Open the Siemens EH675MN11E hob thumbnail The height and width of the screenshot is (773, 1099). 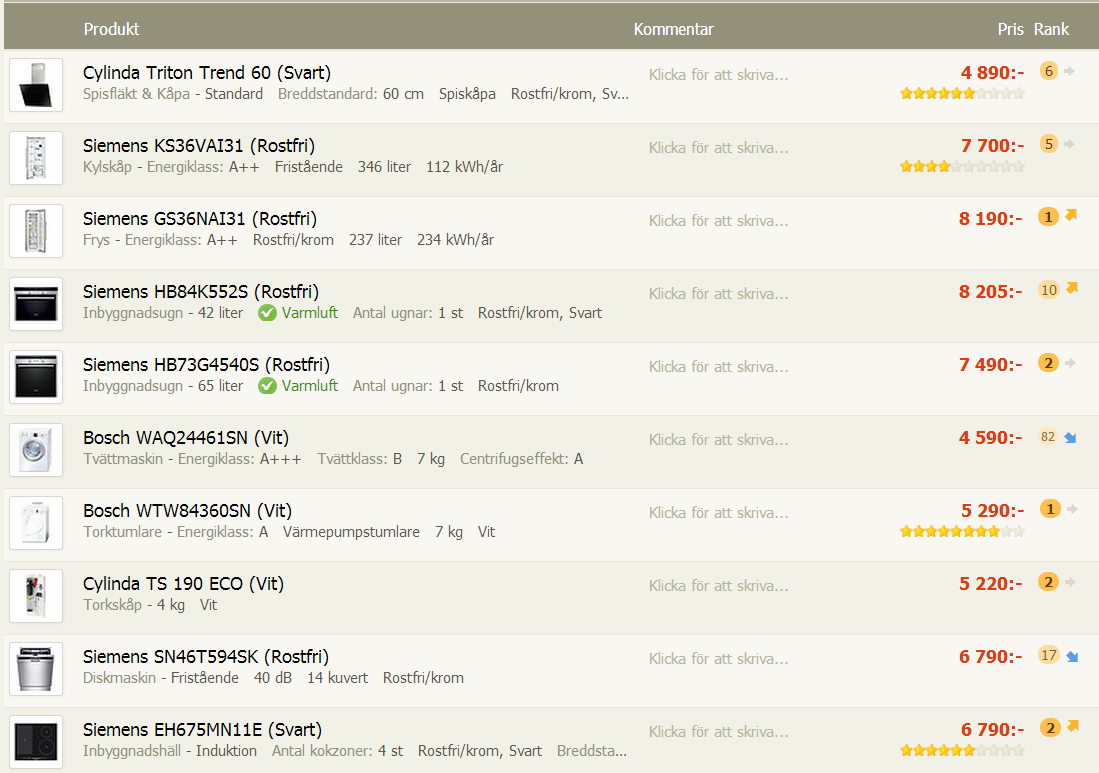[x=36, y=741]
